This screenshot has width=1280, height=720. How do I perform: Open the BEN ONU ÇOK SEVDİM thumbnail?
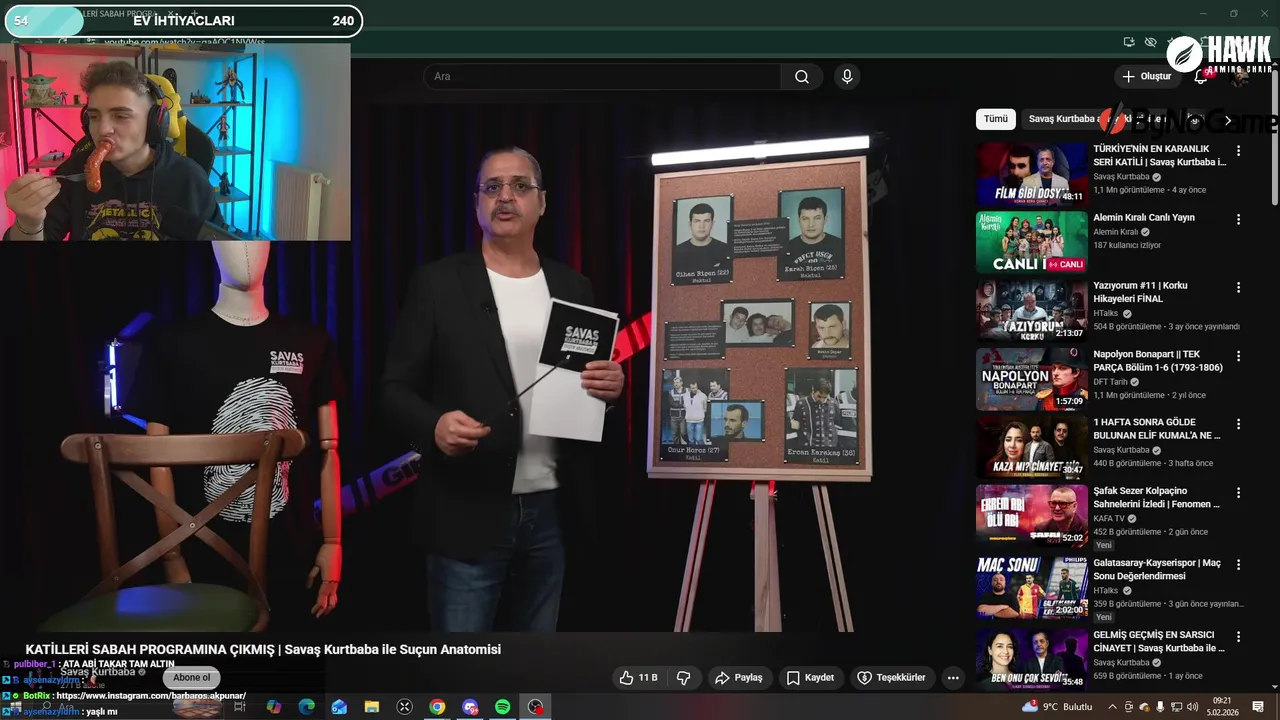coord(1031,659)
